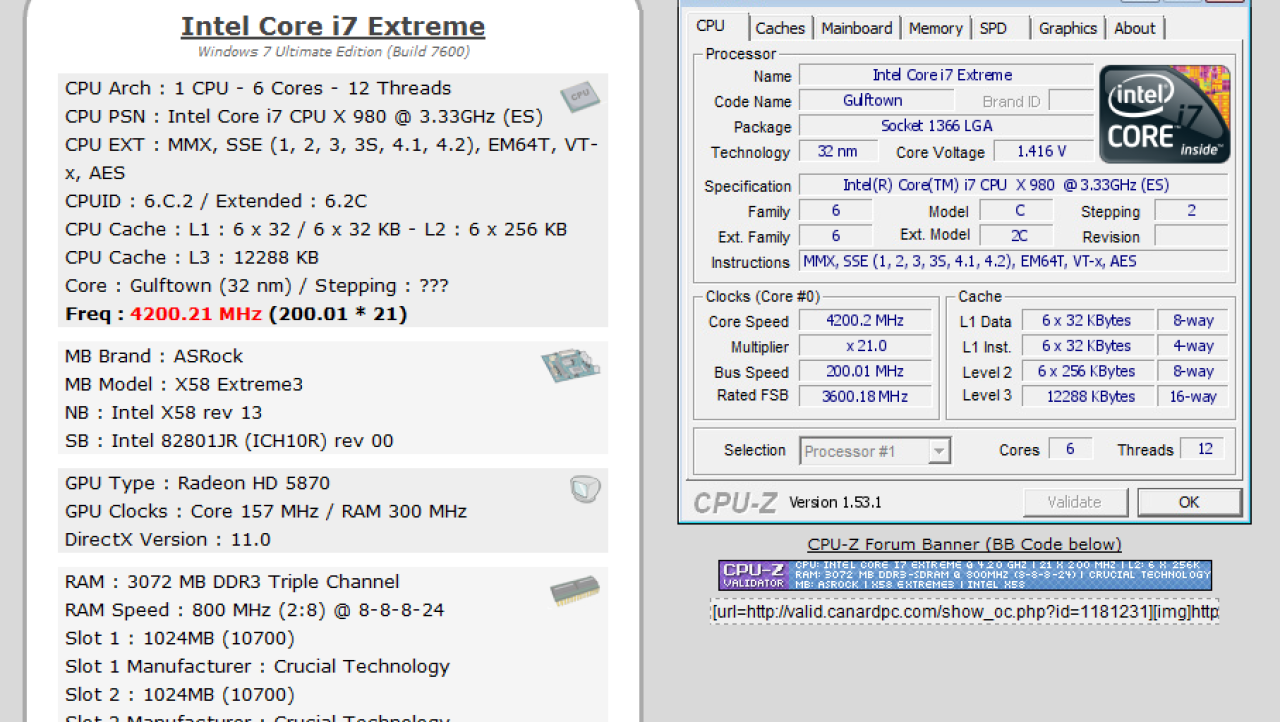The image size is (1280, 722).
Task: Open the SPD tab
Action: pyautogui.click(x=994, y=28)
